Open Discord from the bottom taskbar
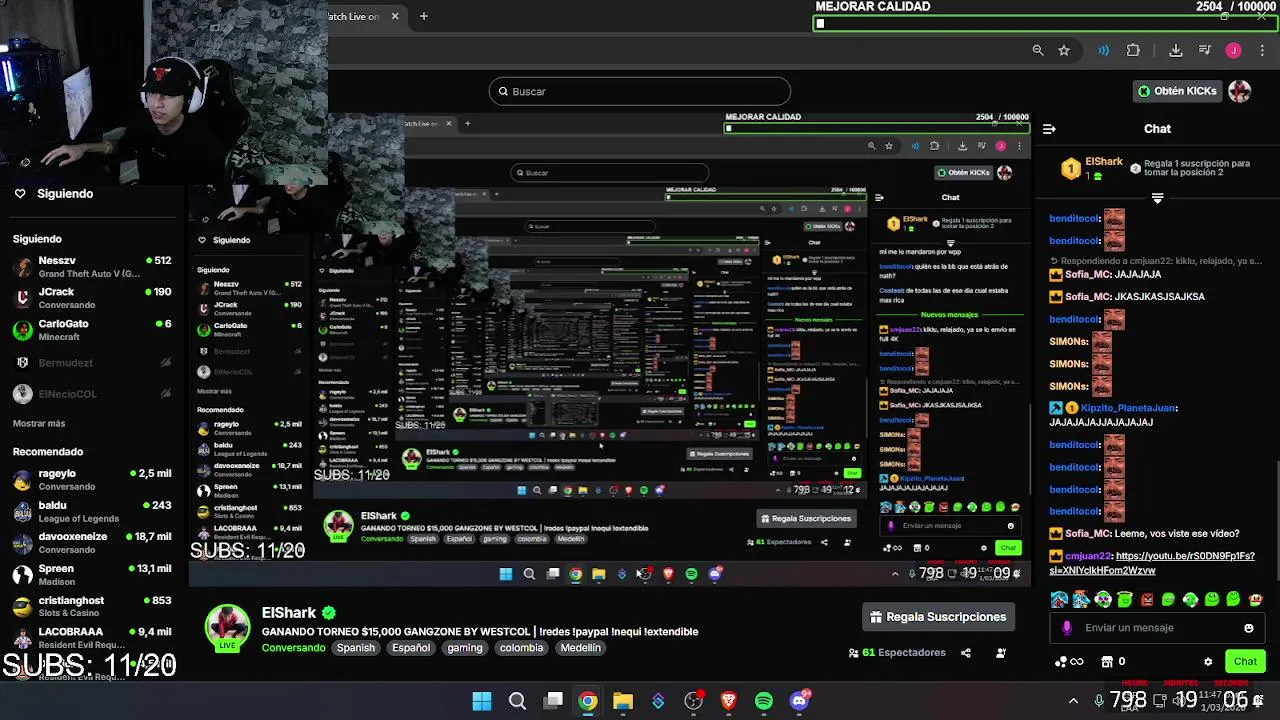The width and height of the screenshot is (1280, 720). click(x=800, y=701)
